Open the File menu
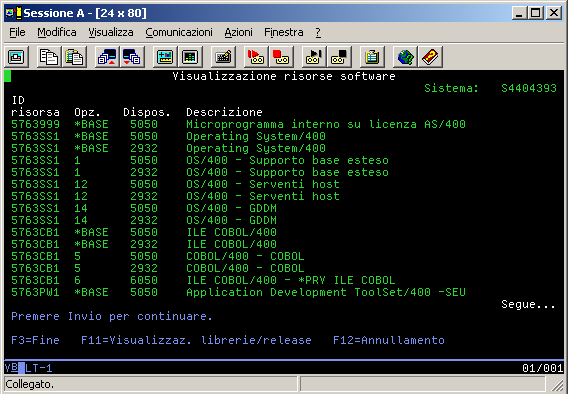The width and height of the screenshot is (568, 394). click(x=17, y=32)
